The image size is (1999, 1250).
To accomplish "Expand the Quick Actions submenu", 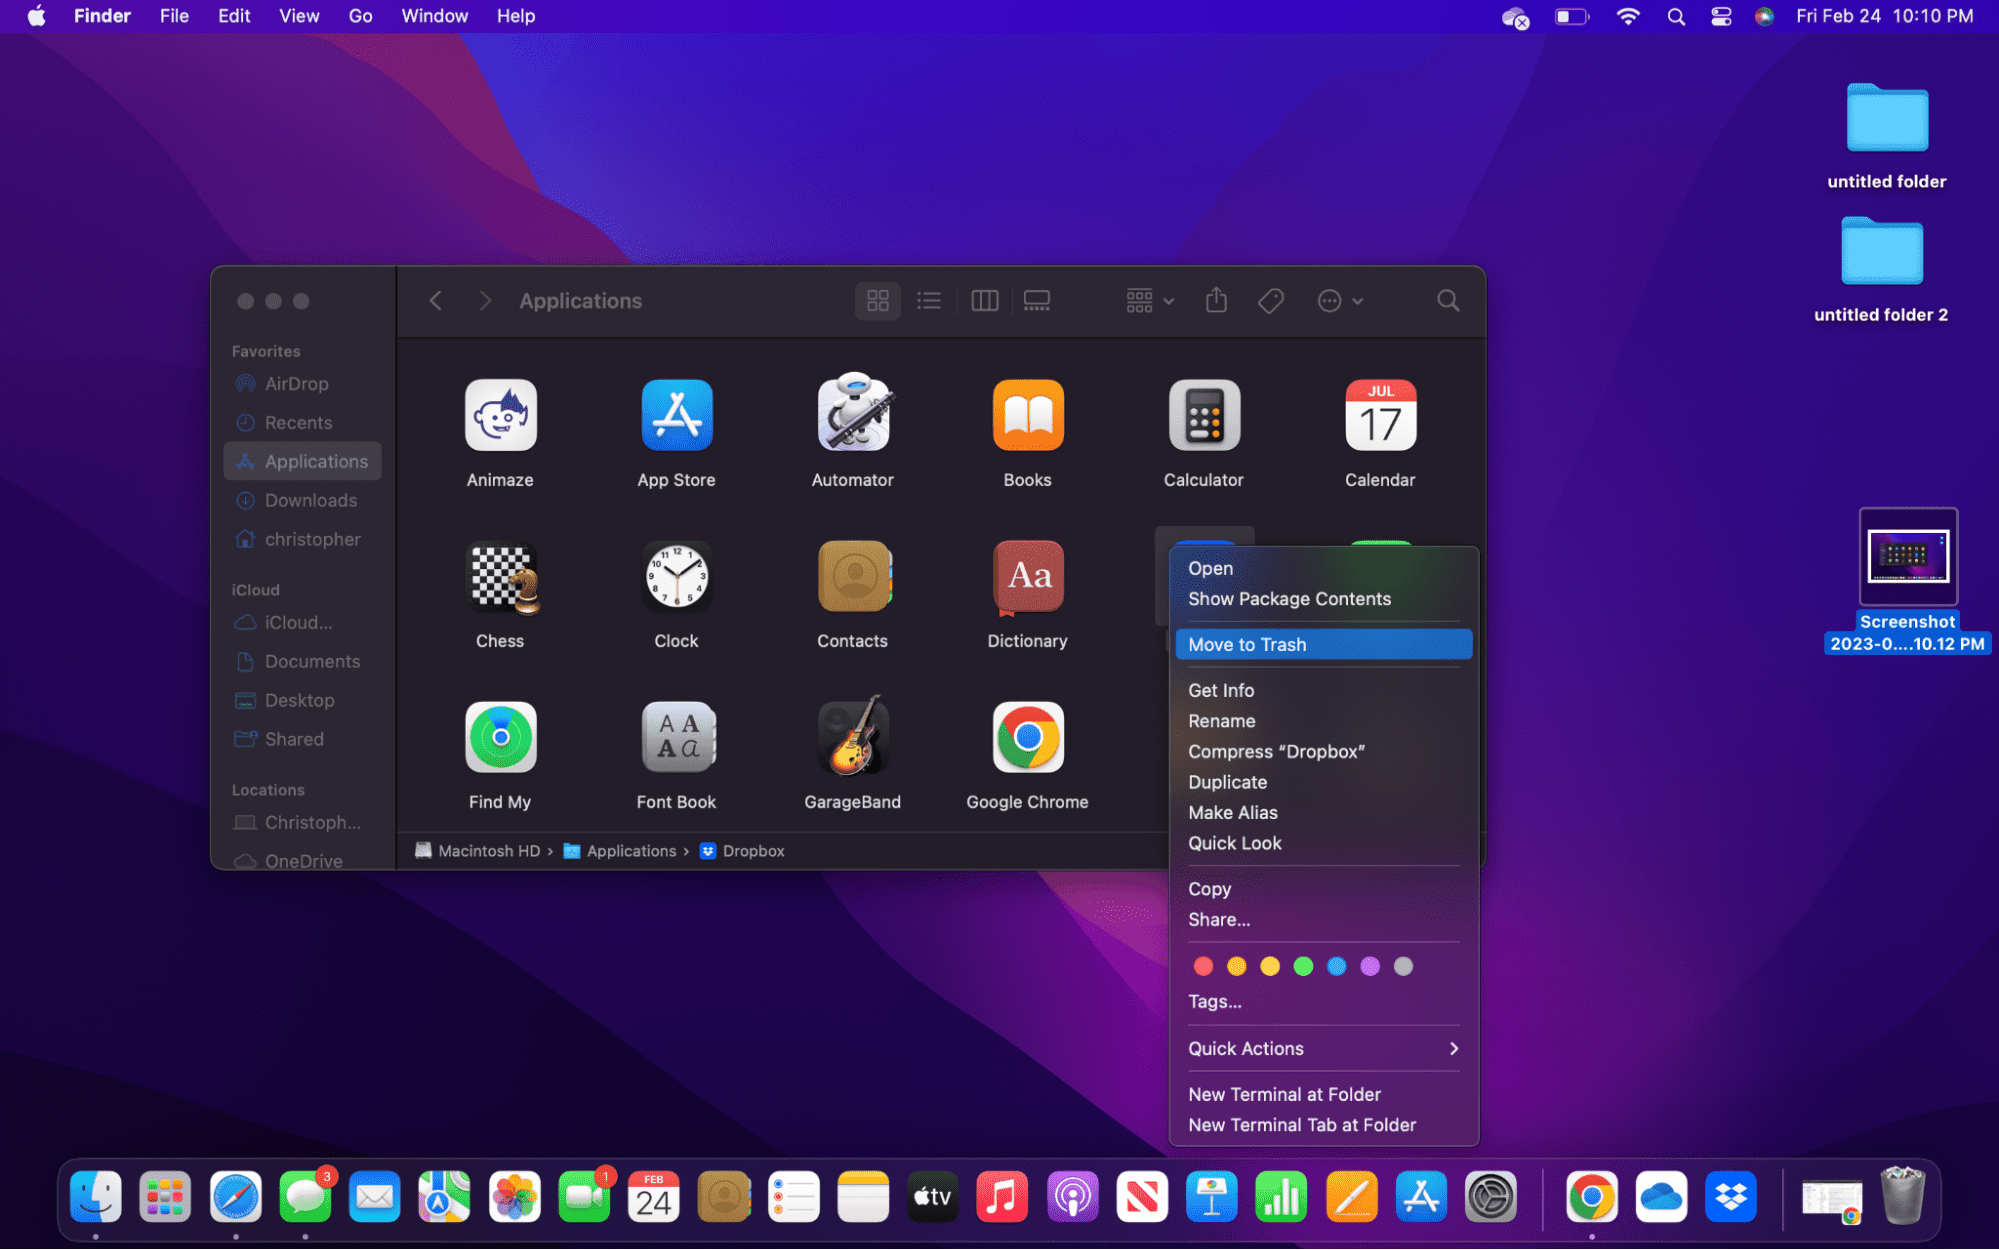I will pos(1323,1048).
